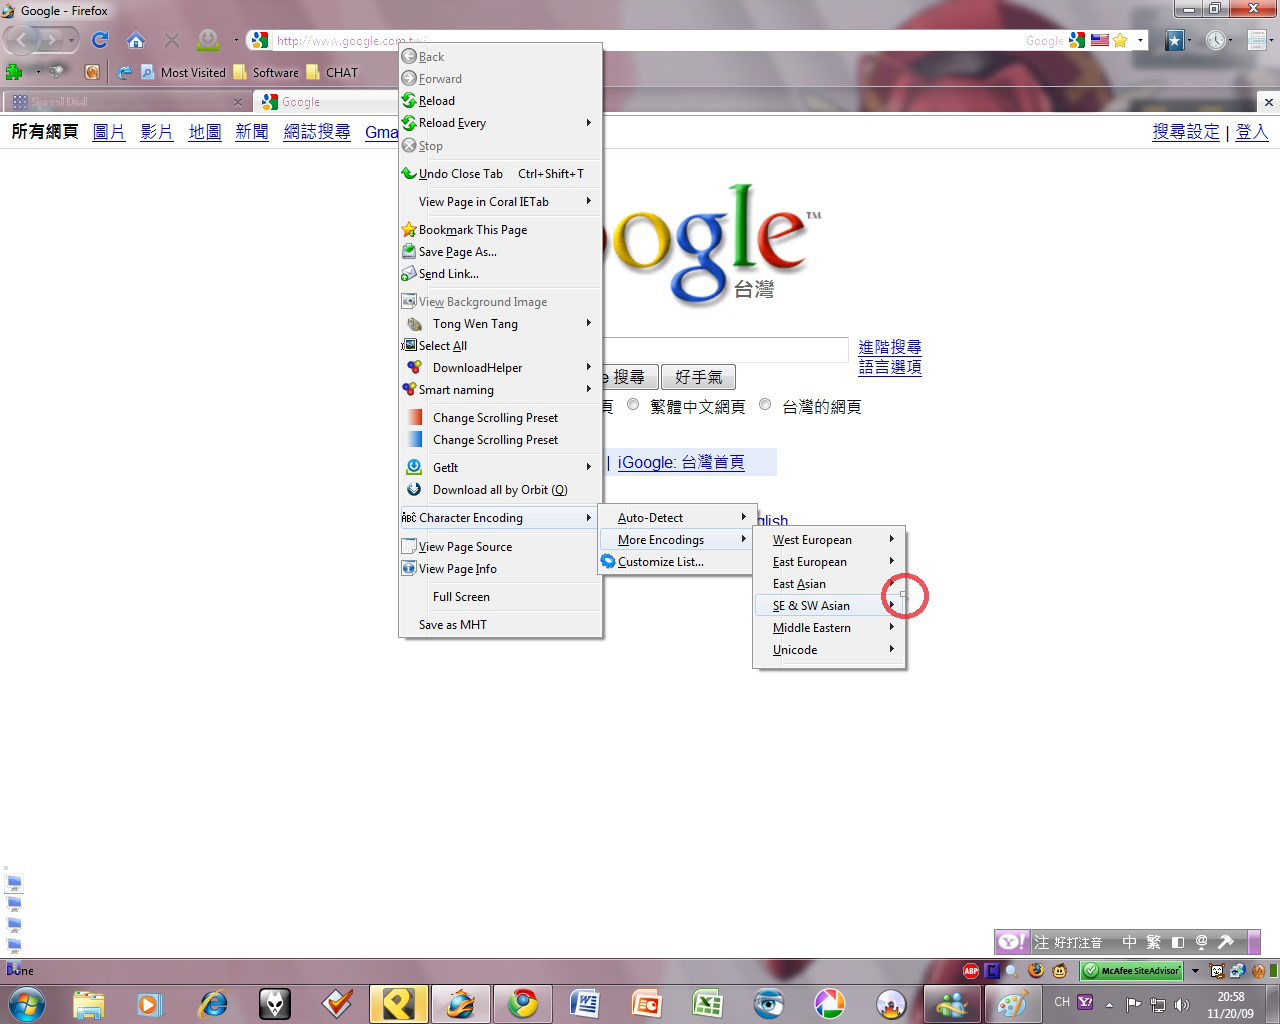Click the taskbar clock showing 20:58
This screenshot has height=1024, width=1280.
[1230, 1004]
